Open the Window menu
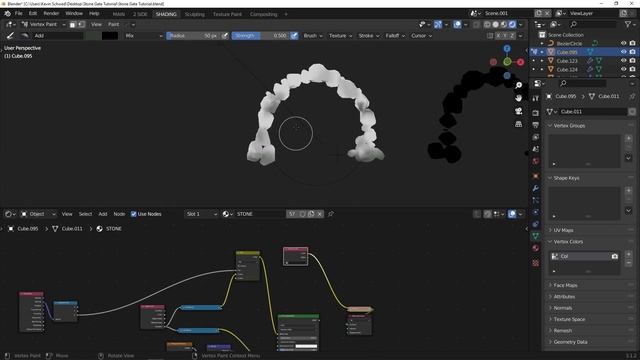The image size is (640, 360). pos(74,13)
